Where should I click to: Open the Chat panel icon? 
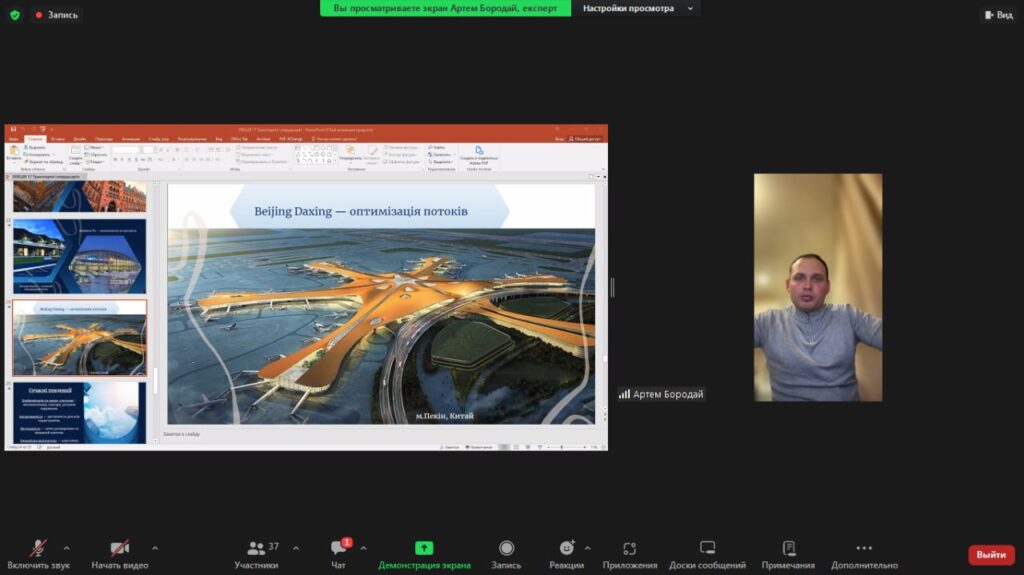[x=338, y=548]
